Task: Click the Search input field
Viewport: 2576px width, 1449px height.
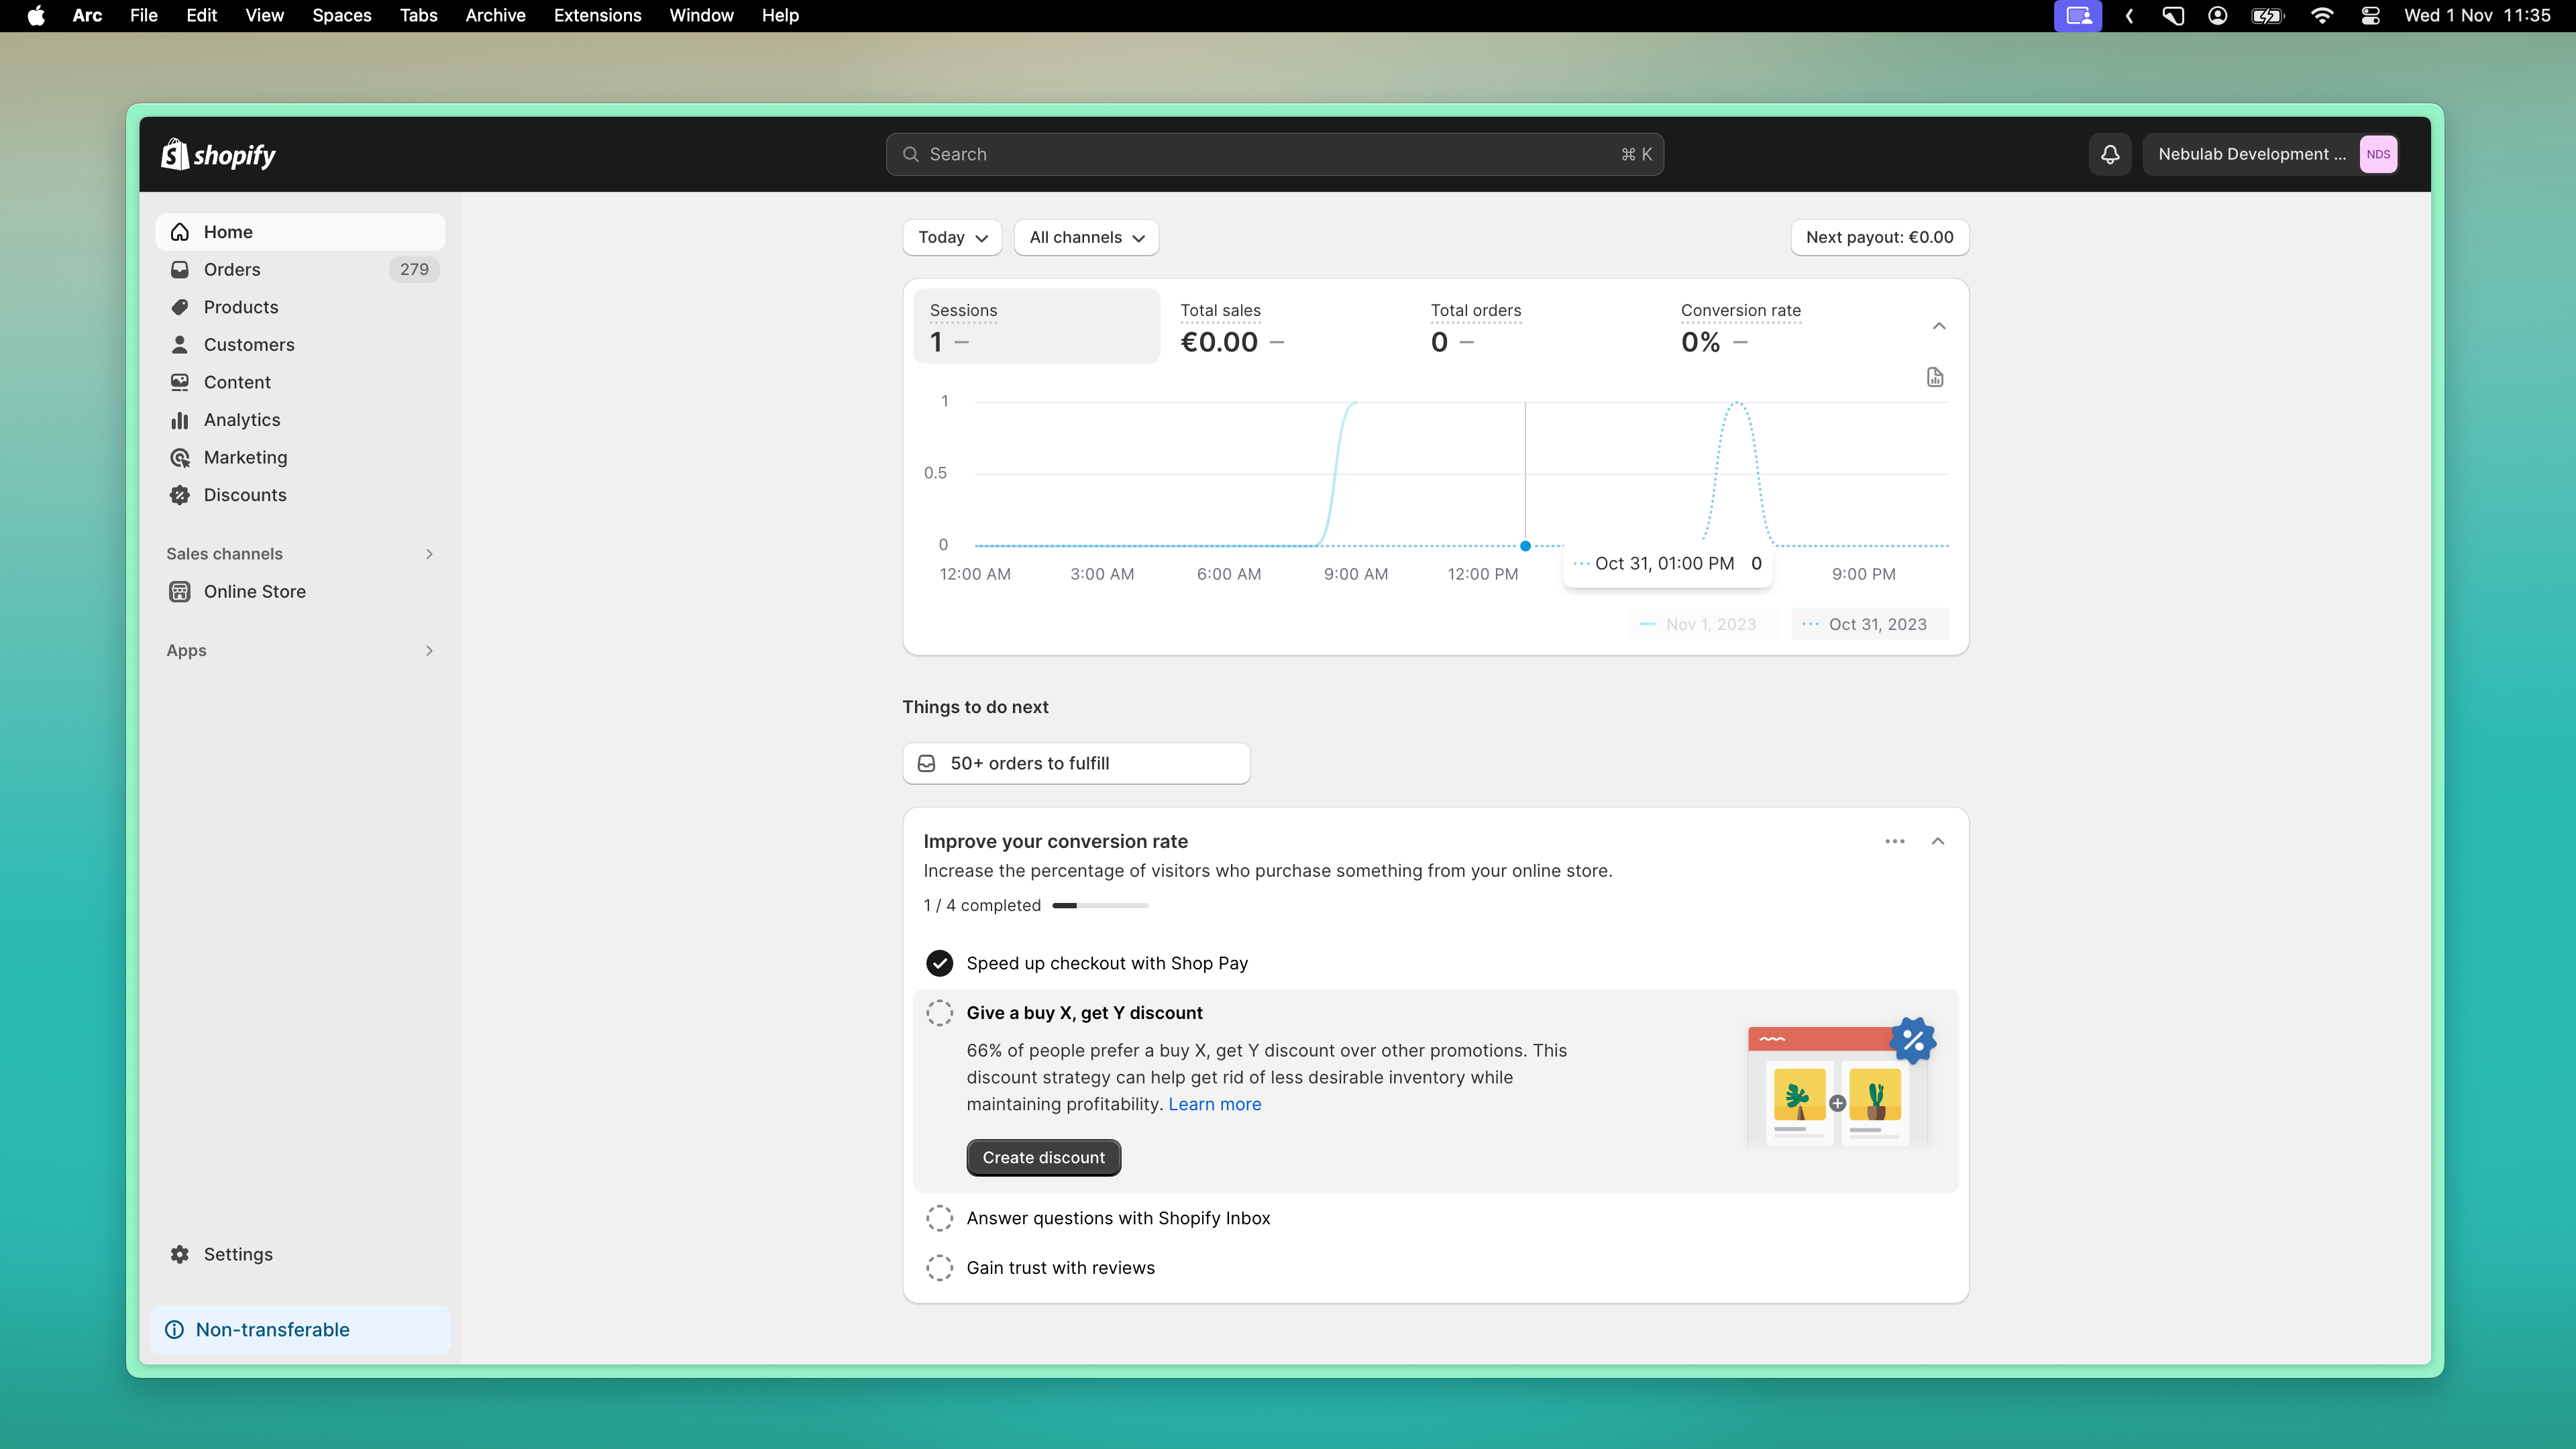Action: [1275, 154]
